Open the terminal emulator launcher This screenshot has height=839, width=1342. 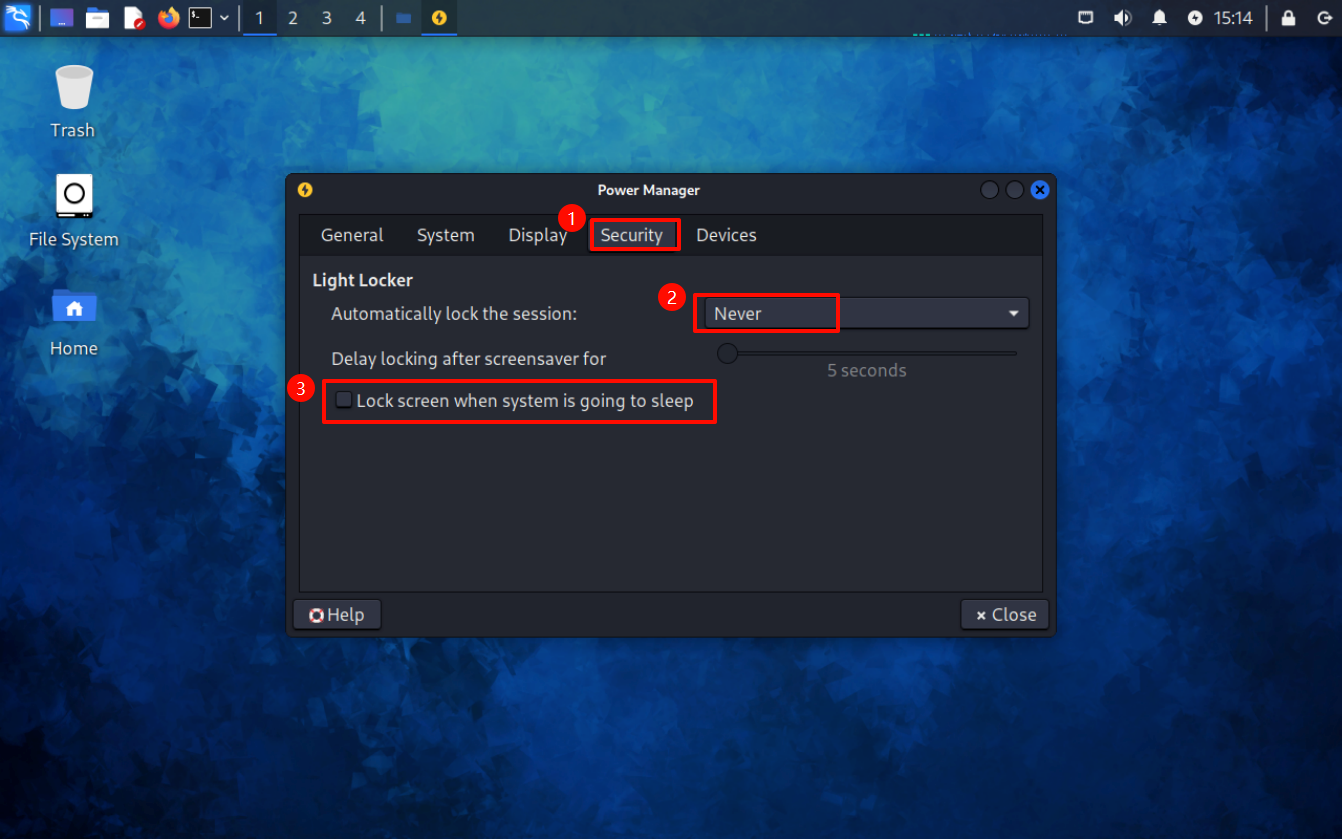point(201,18)
